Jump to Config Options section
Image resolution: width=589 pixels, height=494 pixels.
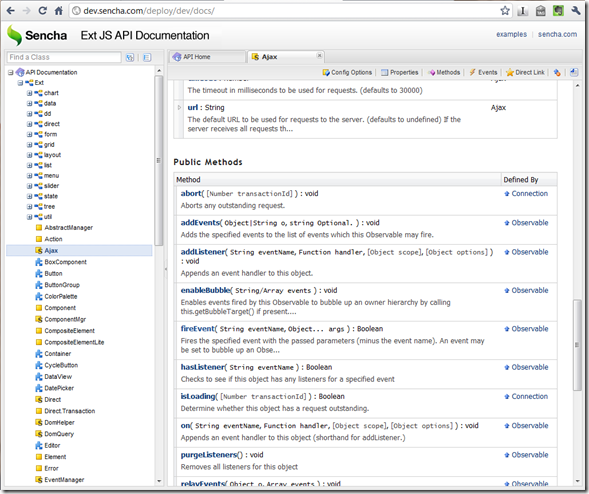coord(347,72)
